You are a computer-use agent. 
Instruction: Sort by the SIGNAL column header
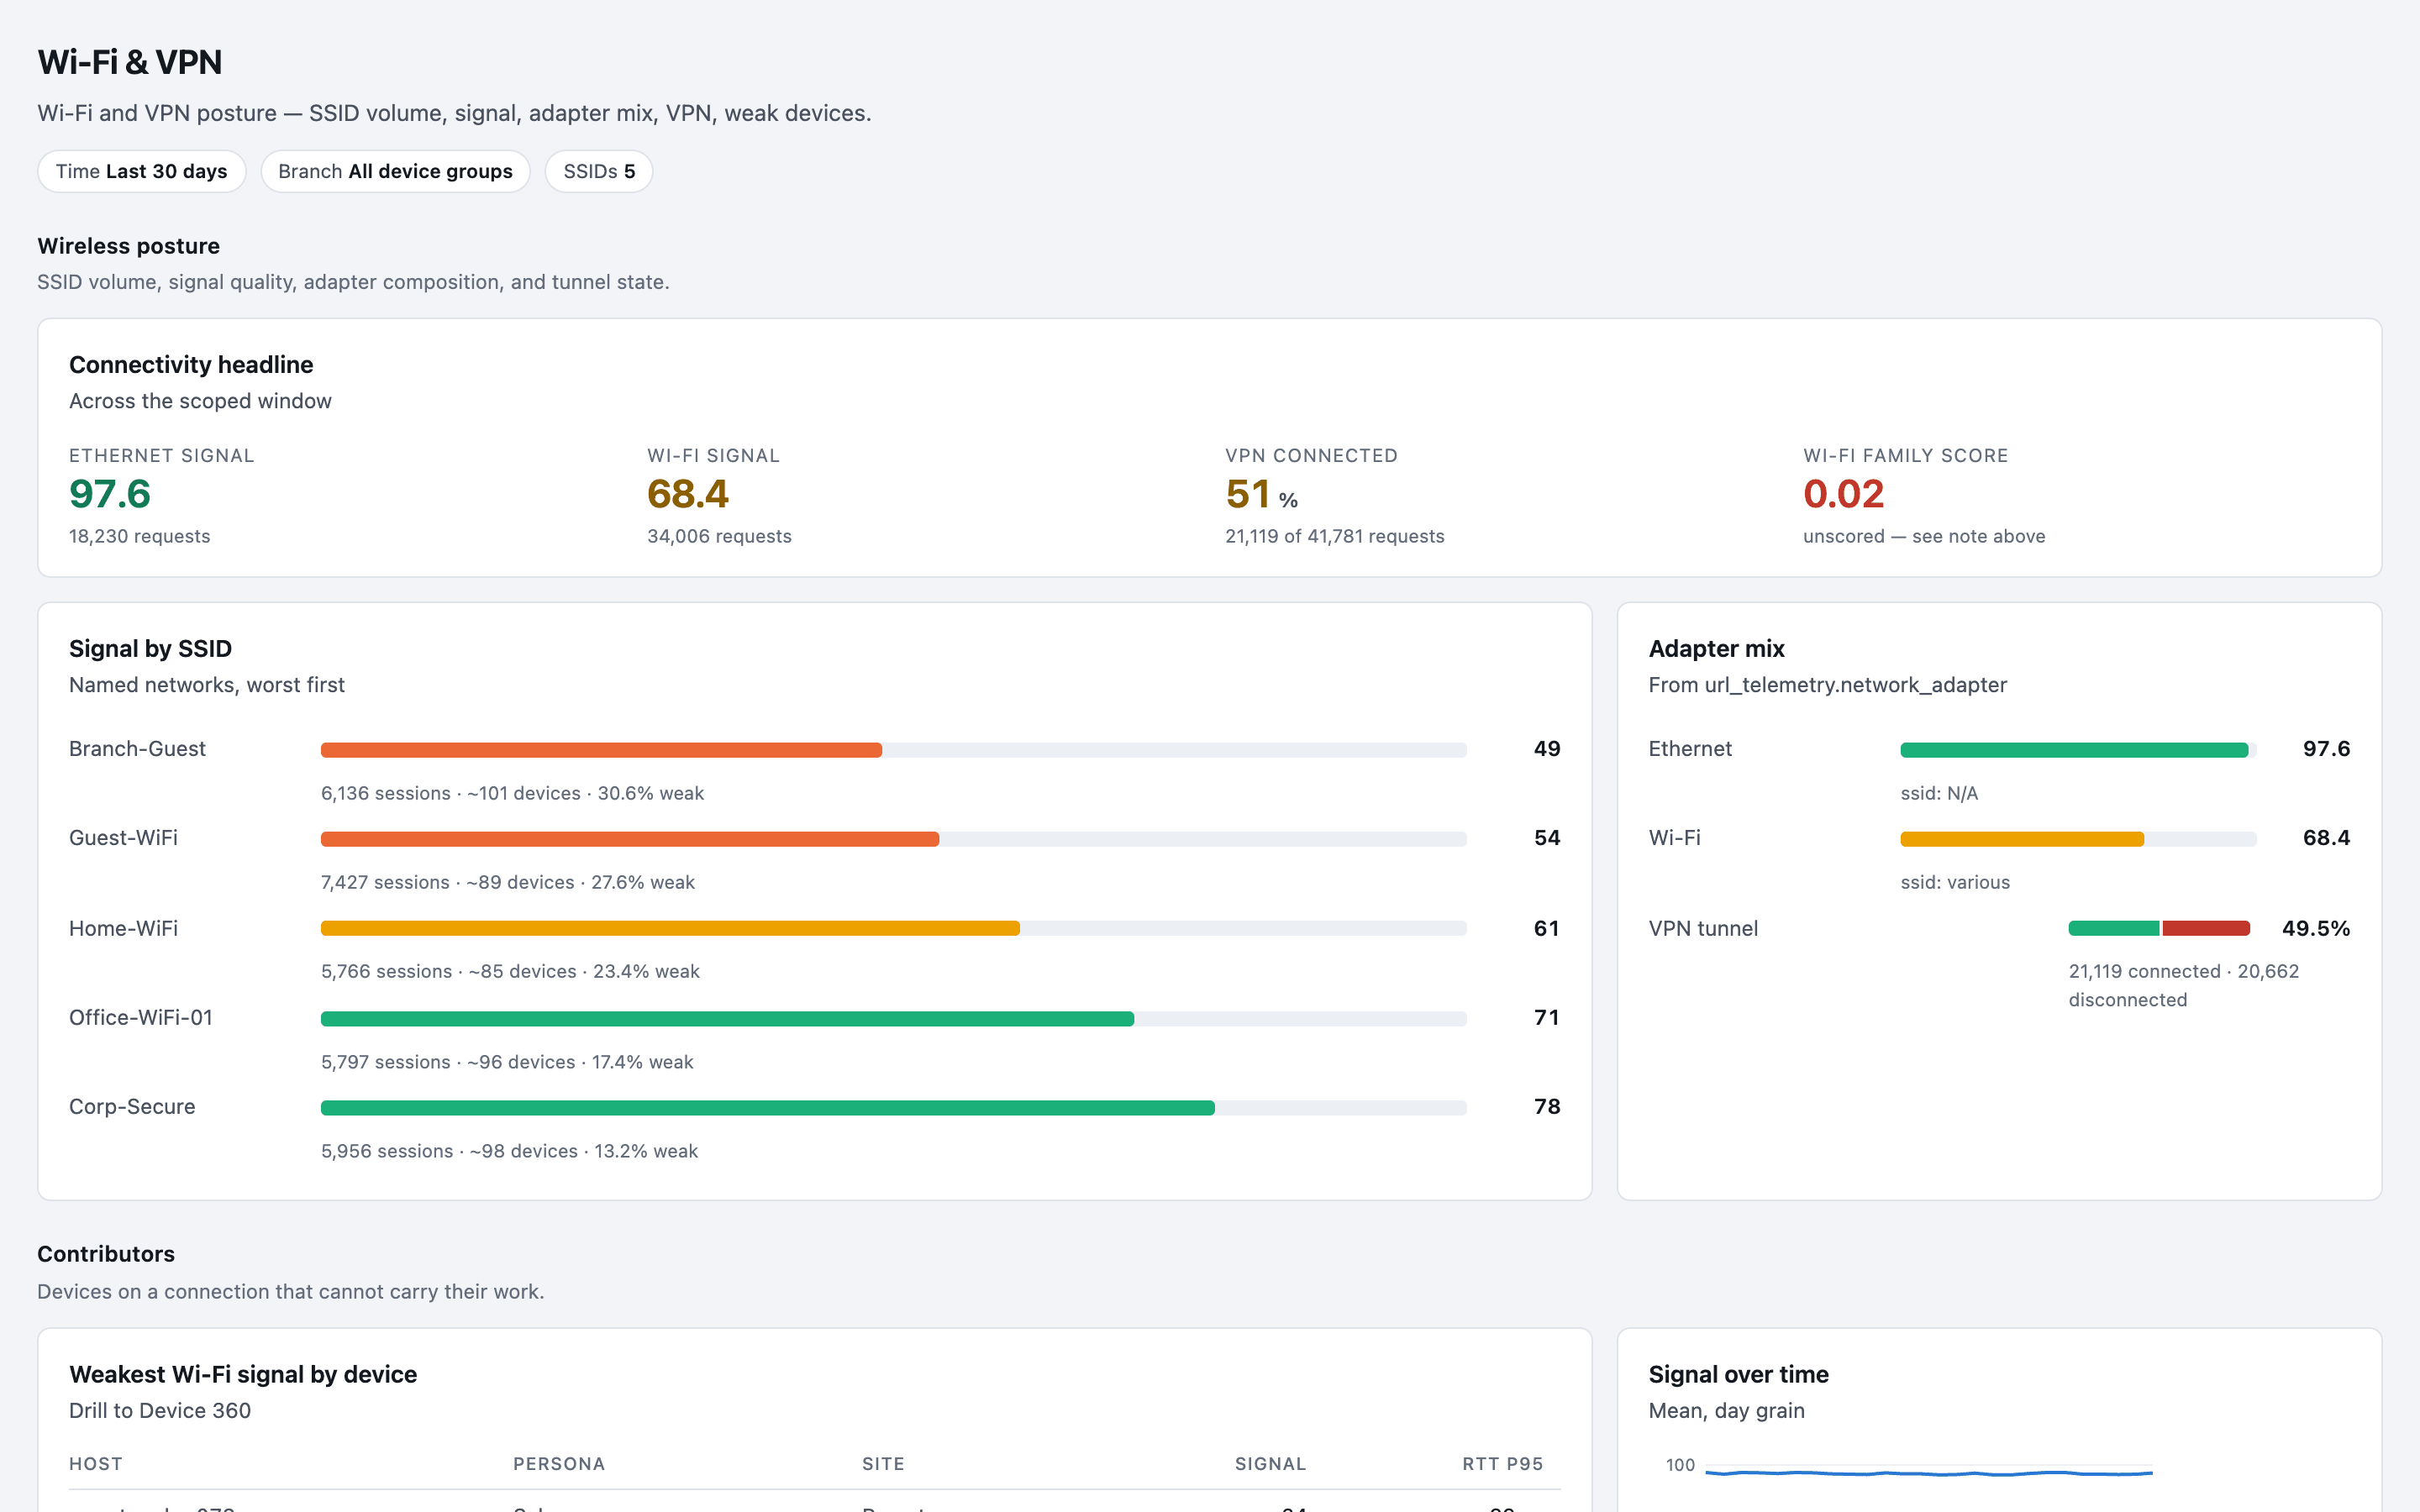1270,1464
